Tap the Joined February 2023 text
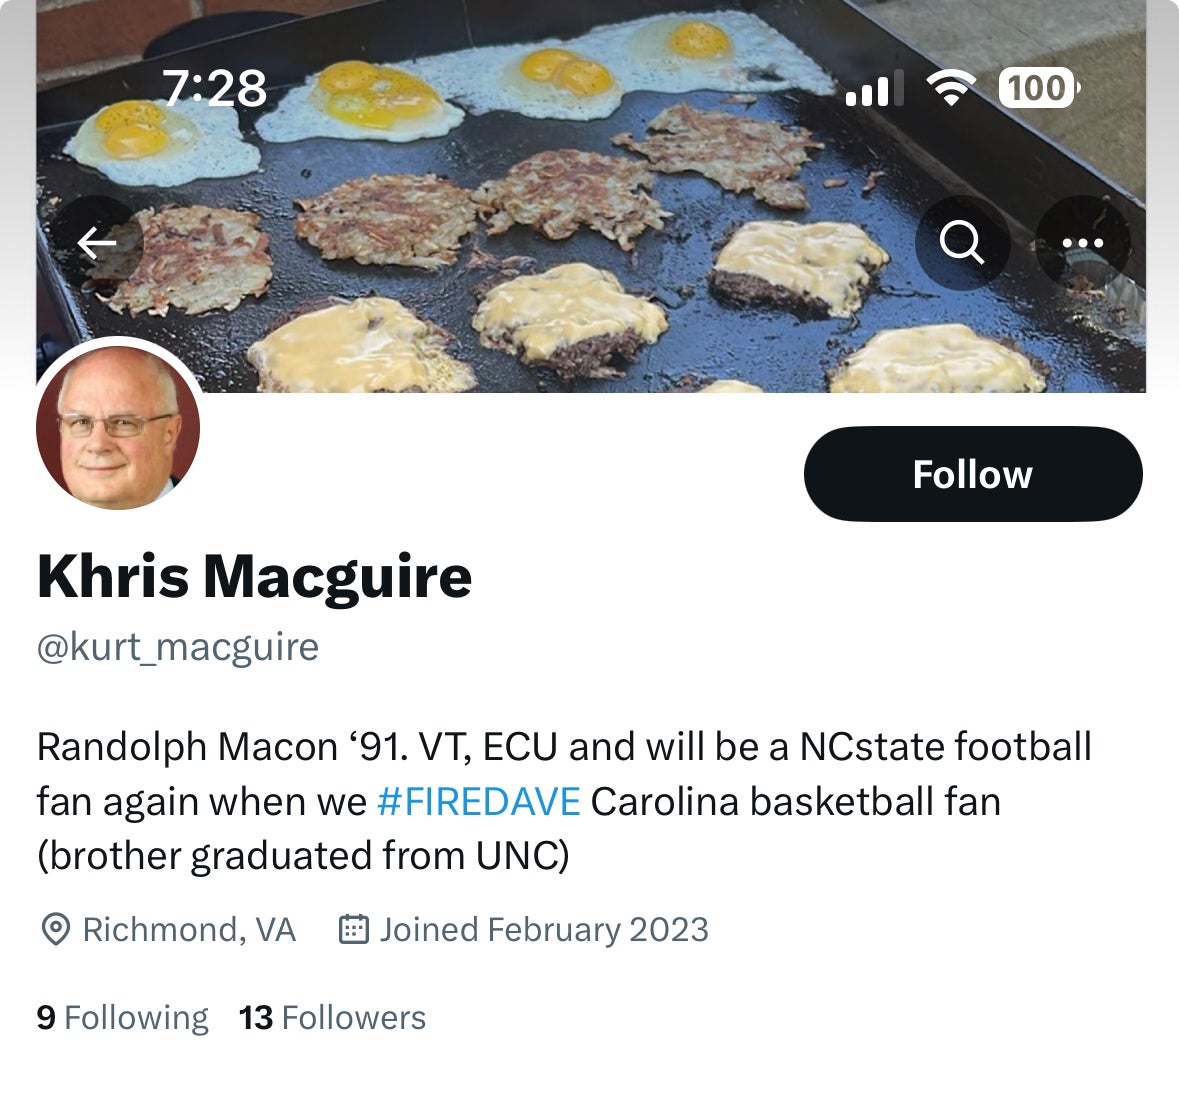 (544, 930)
